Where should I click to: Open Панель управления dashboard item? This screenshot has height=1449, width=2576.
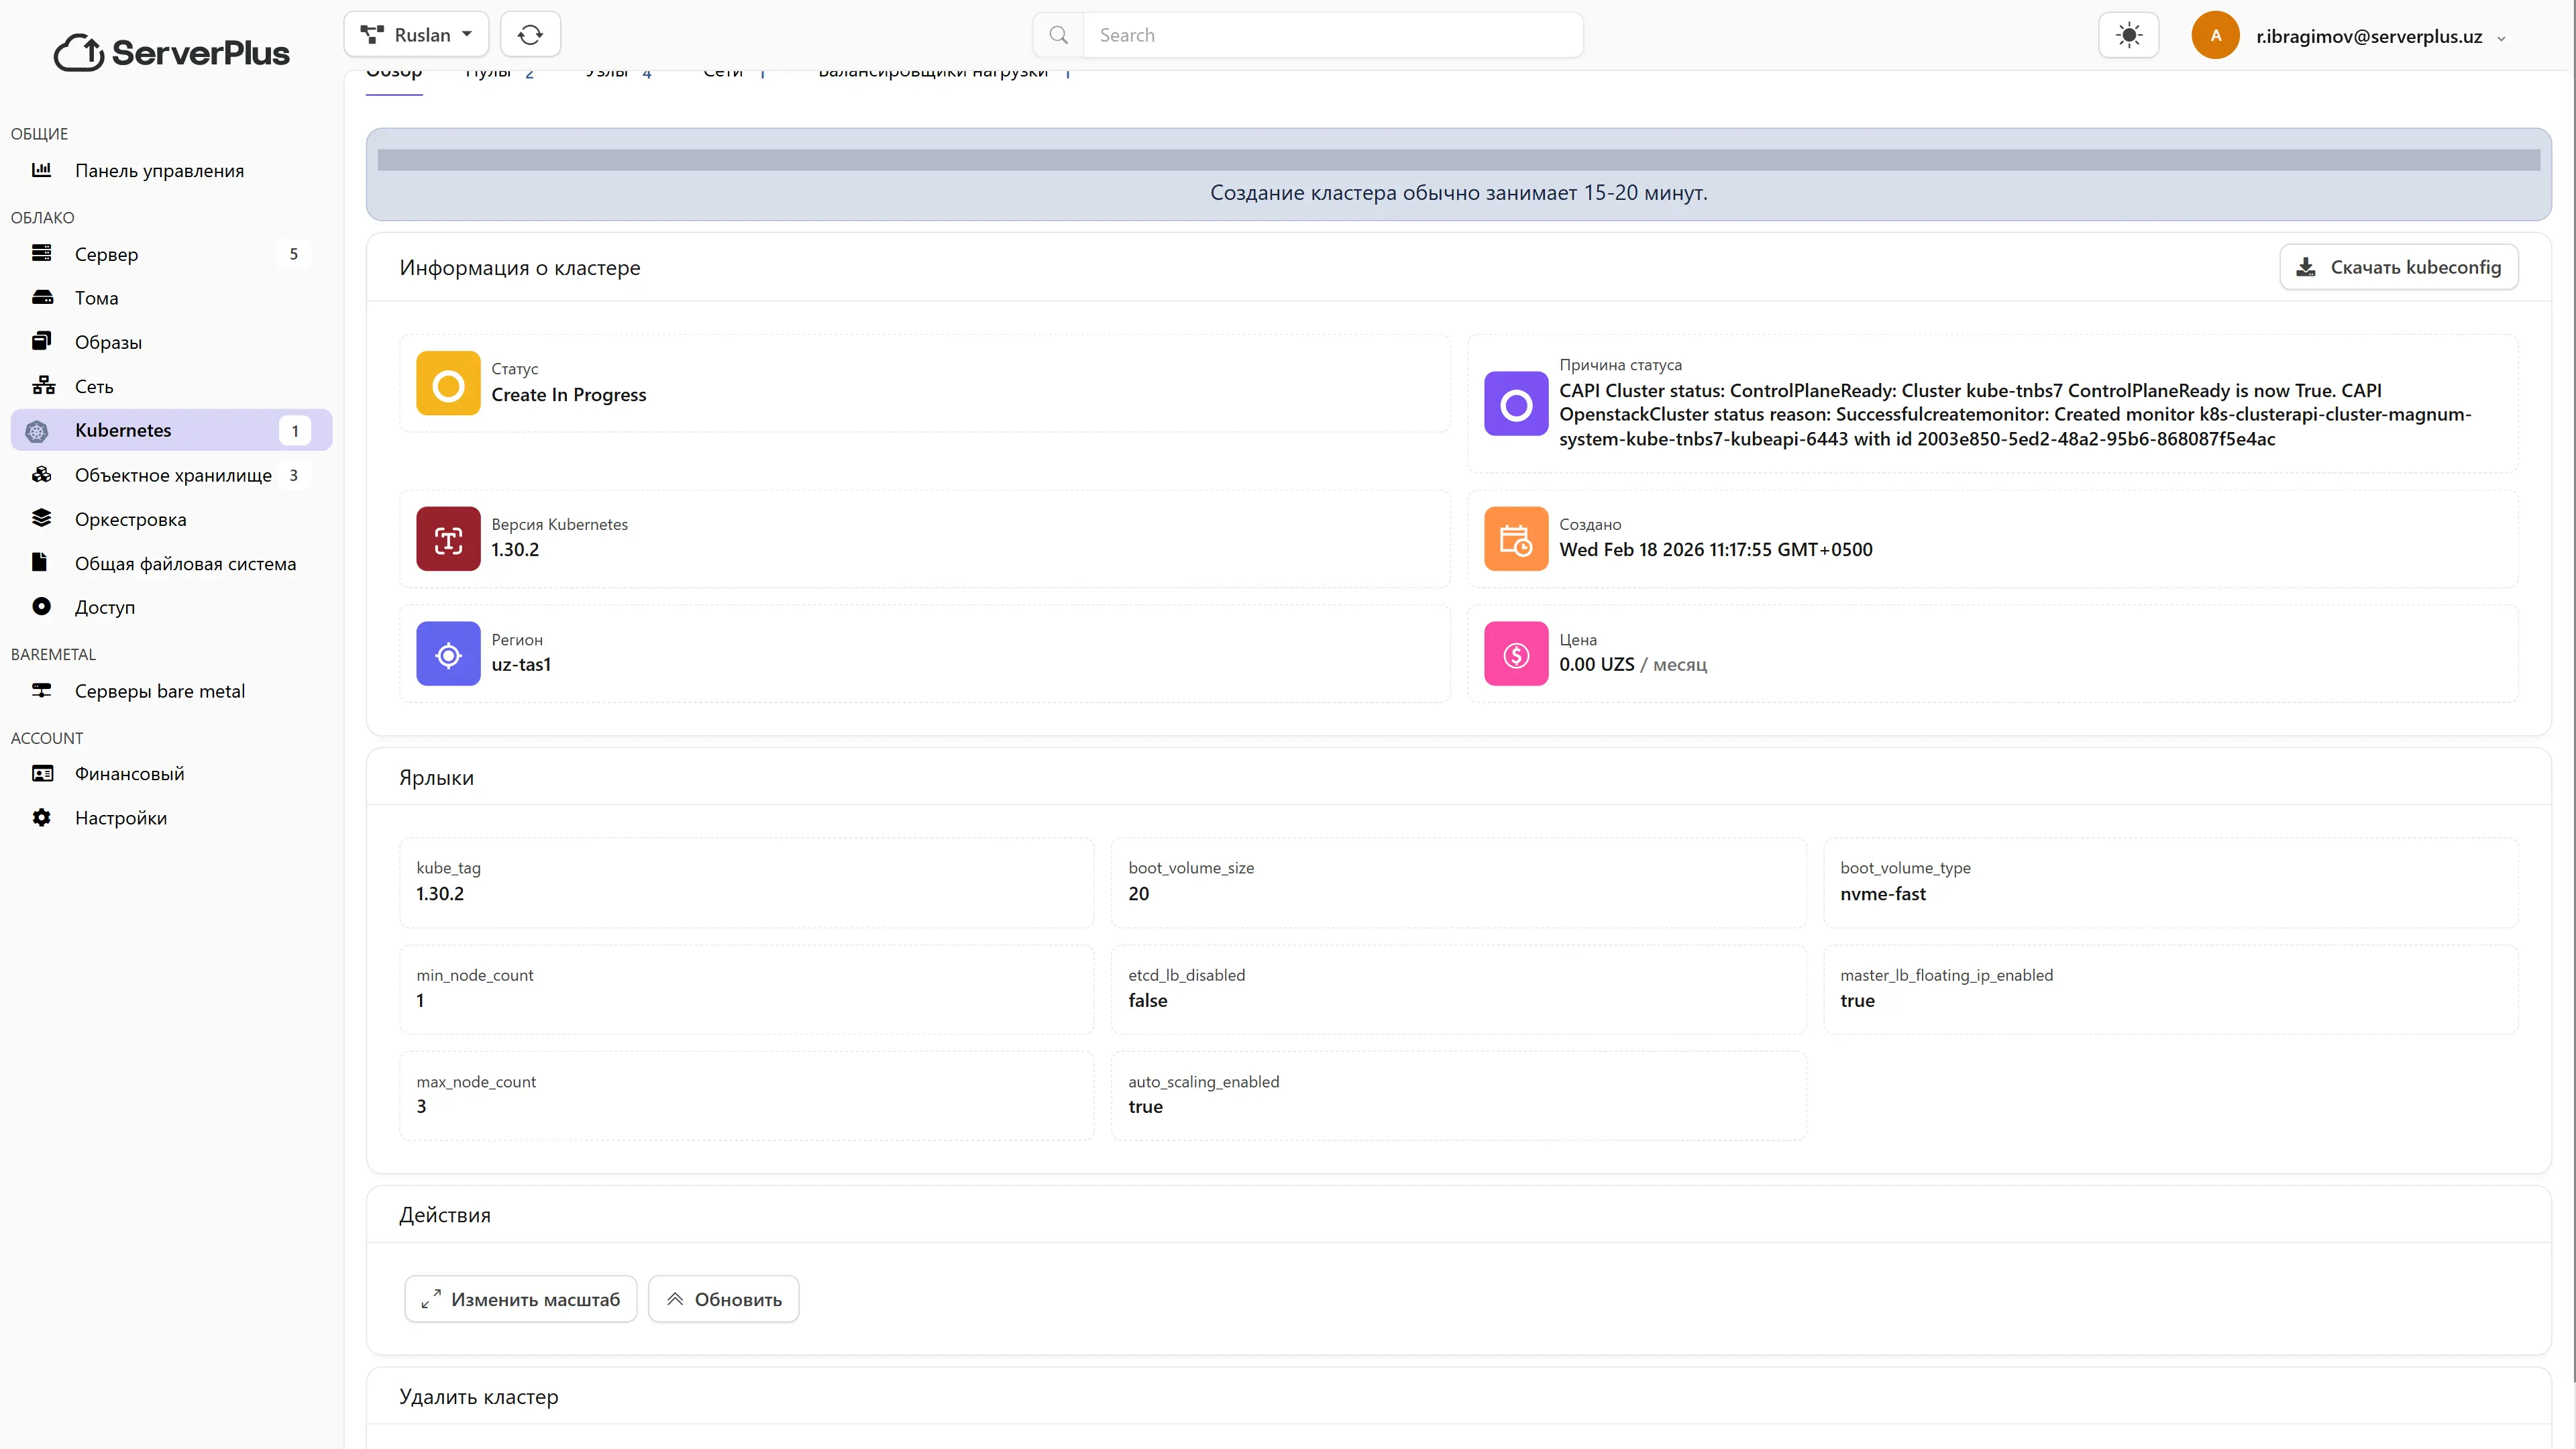coord(159,171)
